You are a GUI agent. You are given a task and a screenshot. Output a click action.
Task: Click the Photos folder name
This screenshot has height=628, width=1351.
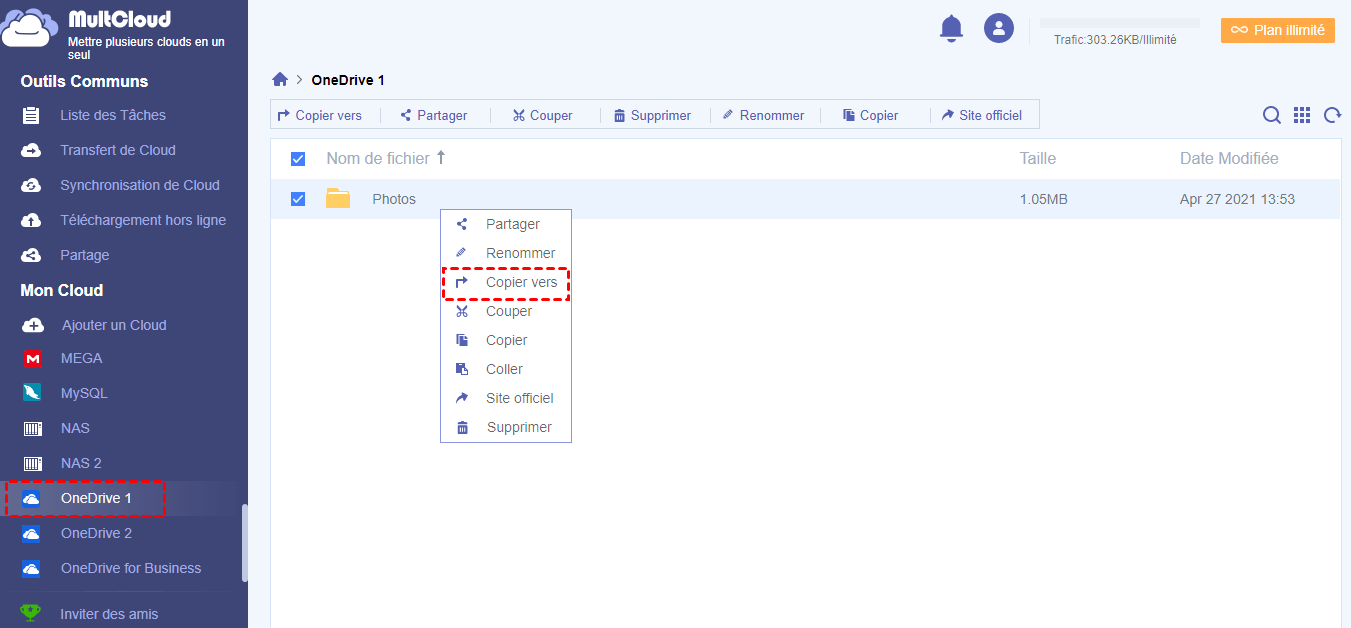(394, 199)
